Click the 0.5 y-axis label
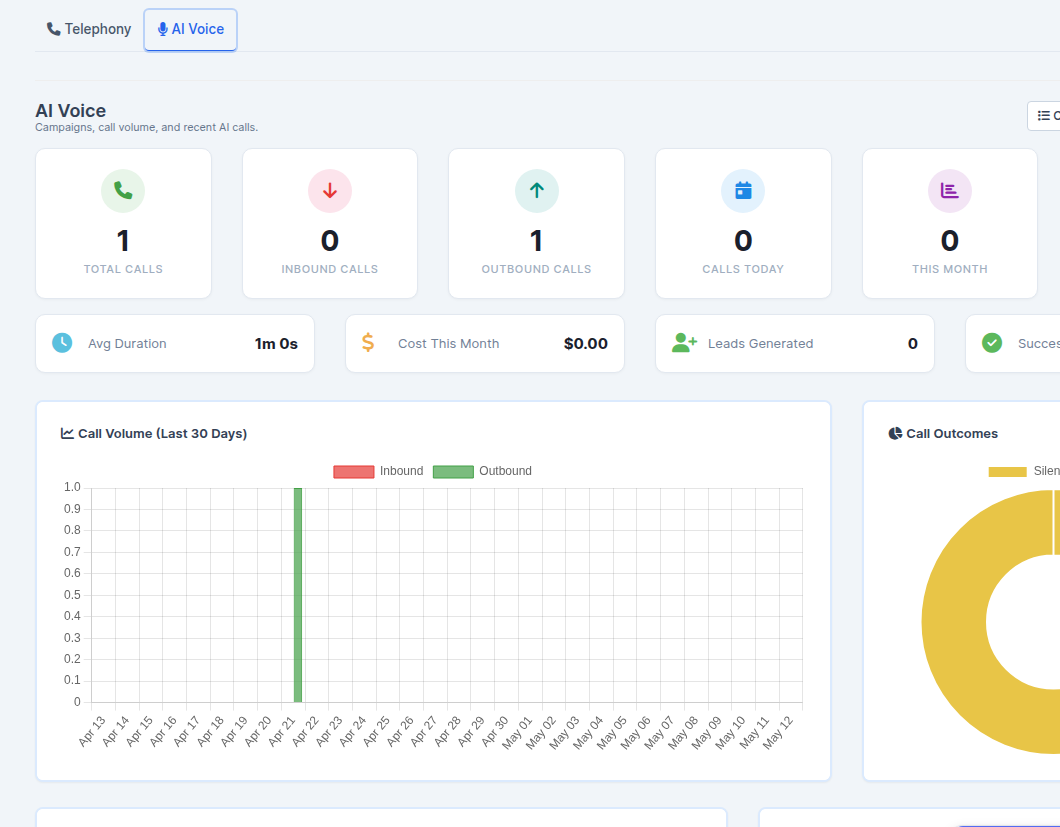The width and height of the screenshot is (1060, 827). pos(72,594)
